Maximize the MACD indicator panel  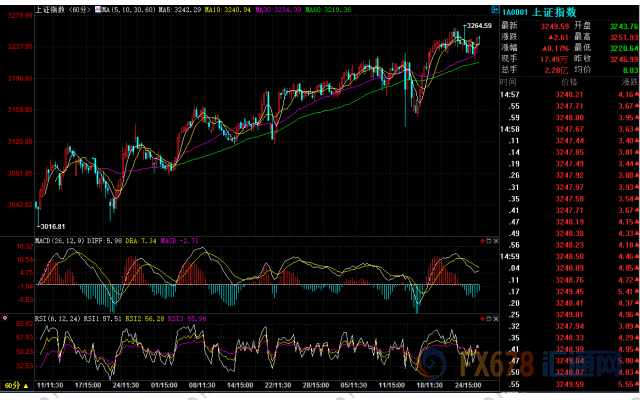[x=489, y=241]
